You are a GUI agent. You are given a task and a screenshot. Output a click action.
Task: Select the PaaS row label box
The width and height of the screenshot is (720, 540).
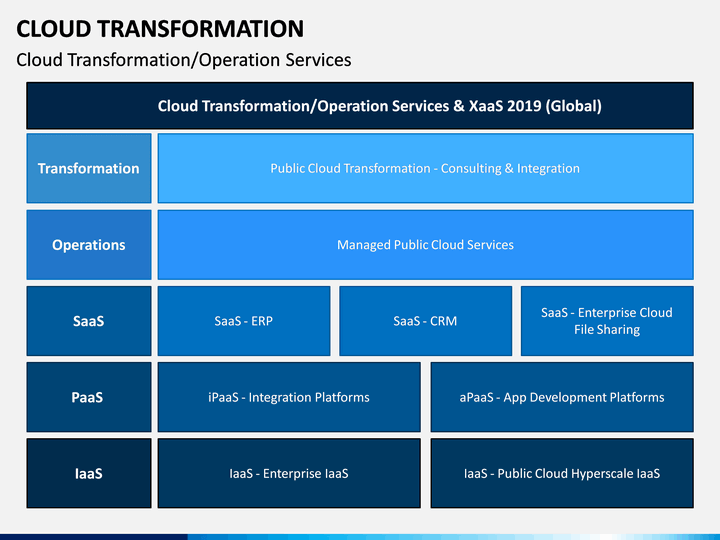[x=89, y=397]
